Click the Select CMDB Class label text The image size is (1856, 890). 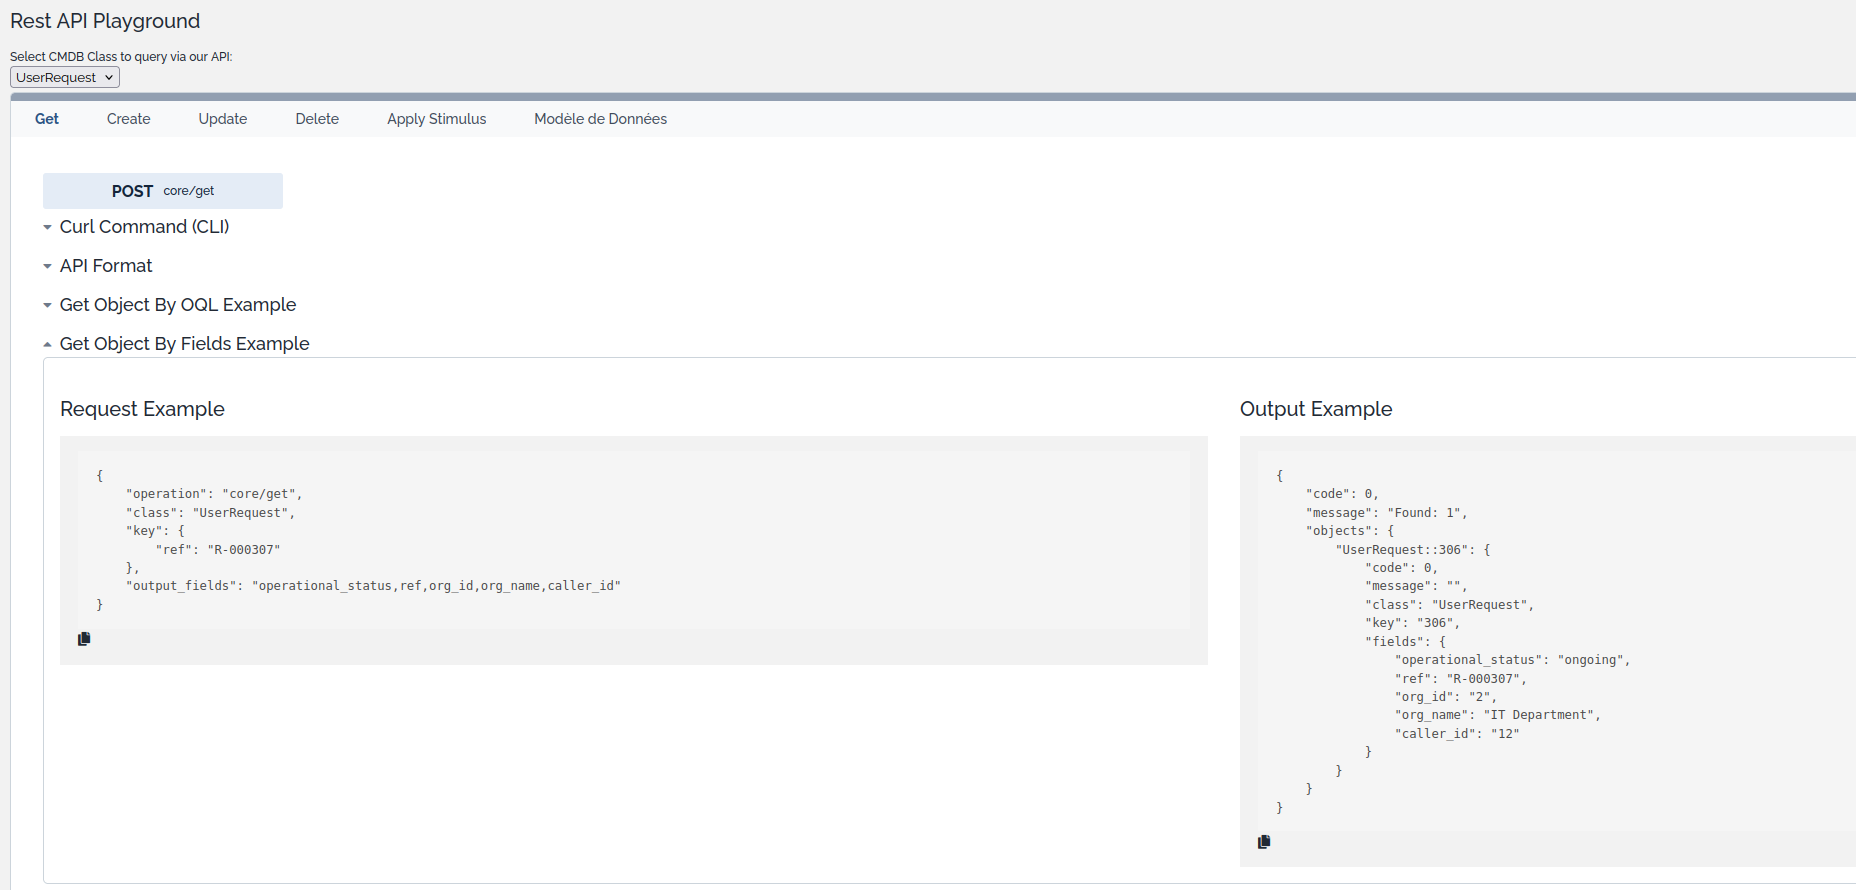[121, 57]
